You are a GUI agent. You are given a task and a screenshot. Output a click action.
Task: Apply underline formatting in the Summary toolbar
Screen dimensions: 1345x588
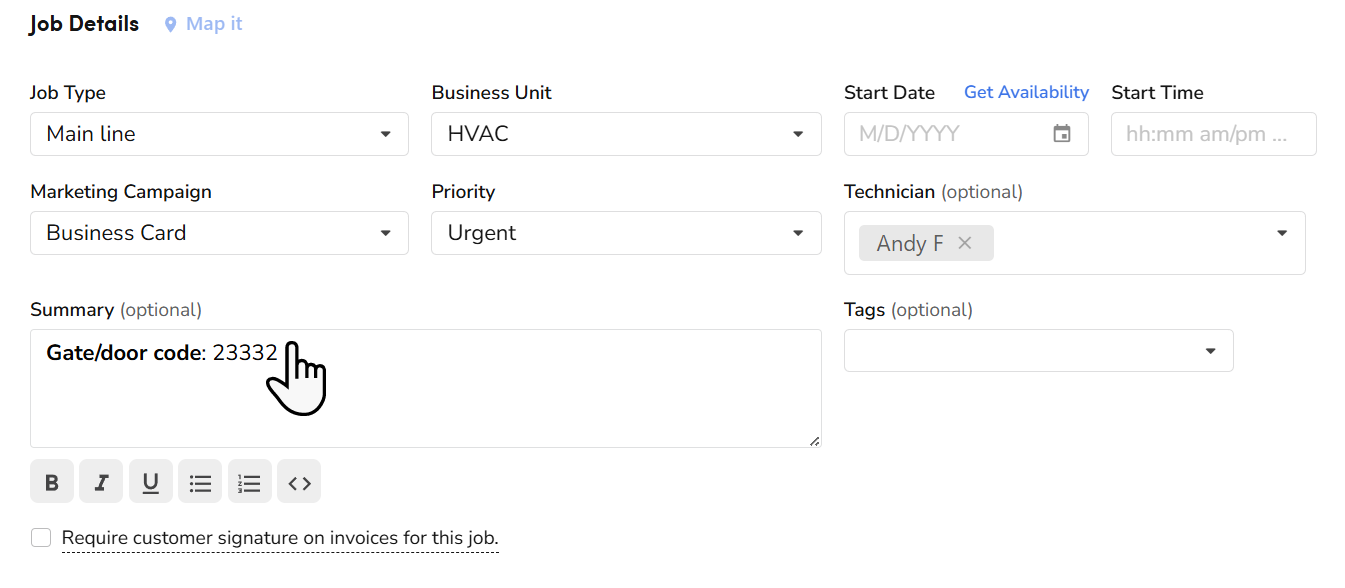click(x=150, y=481)
